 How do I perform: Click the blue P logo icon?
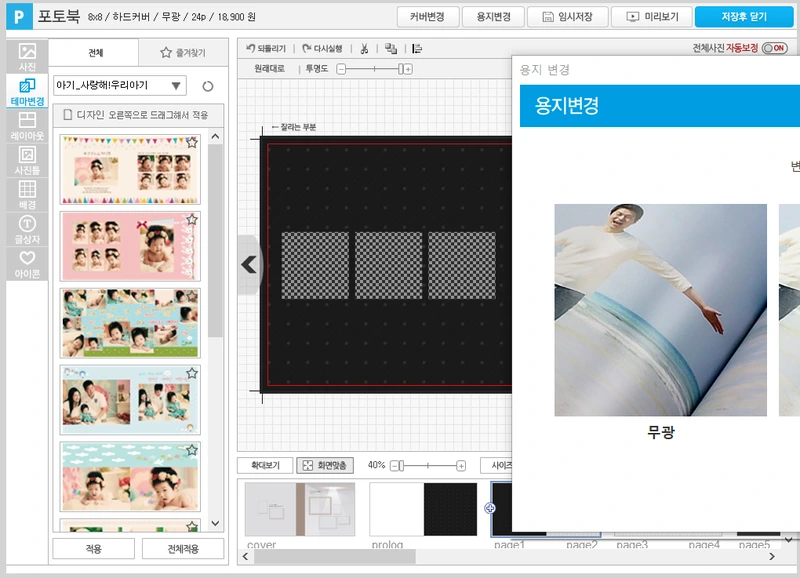tap(19, 17)
